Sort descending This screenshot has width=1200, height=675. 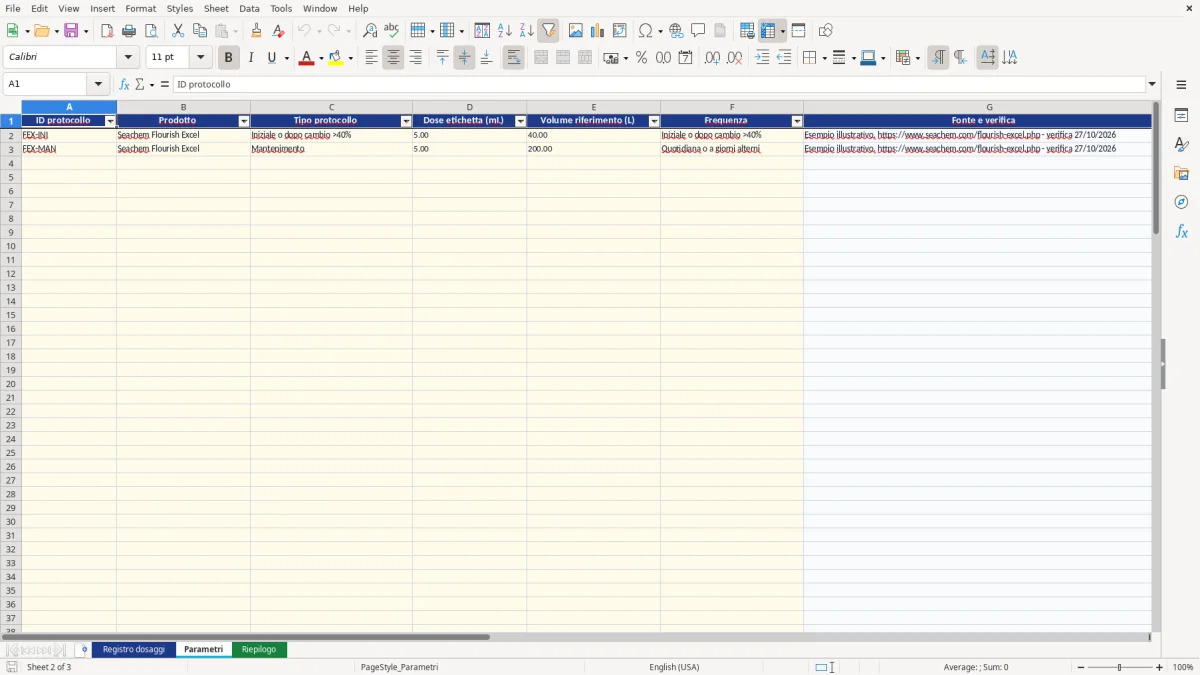526,31
